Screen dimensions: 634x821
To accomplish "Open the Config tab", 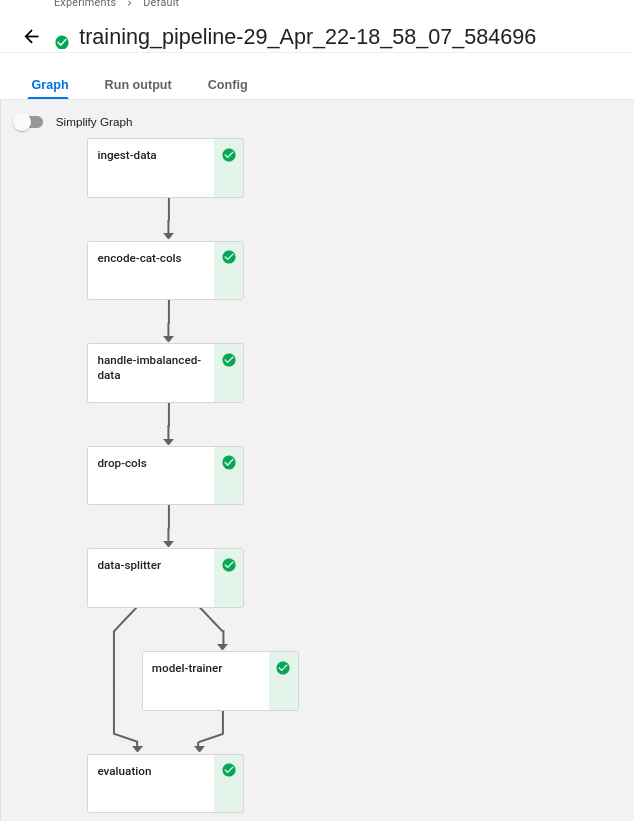I will (x=227, y=85).
